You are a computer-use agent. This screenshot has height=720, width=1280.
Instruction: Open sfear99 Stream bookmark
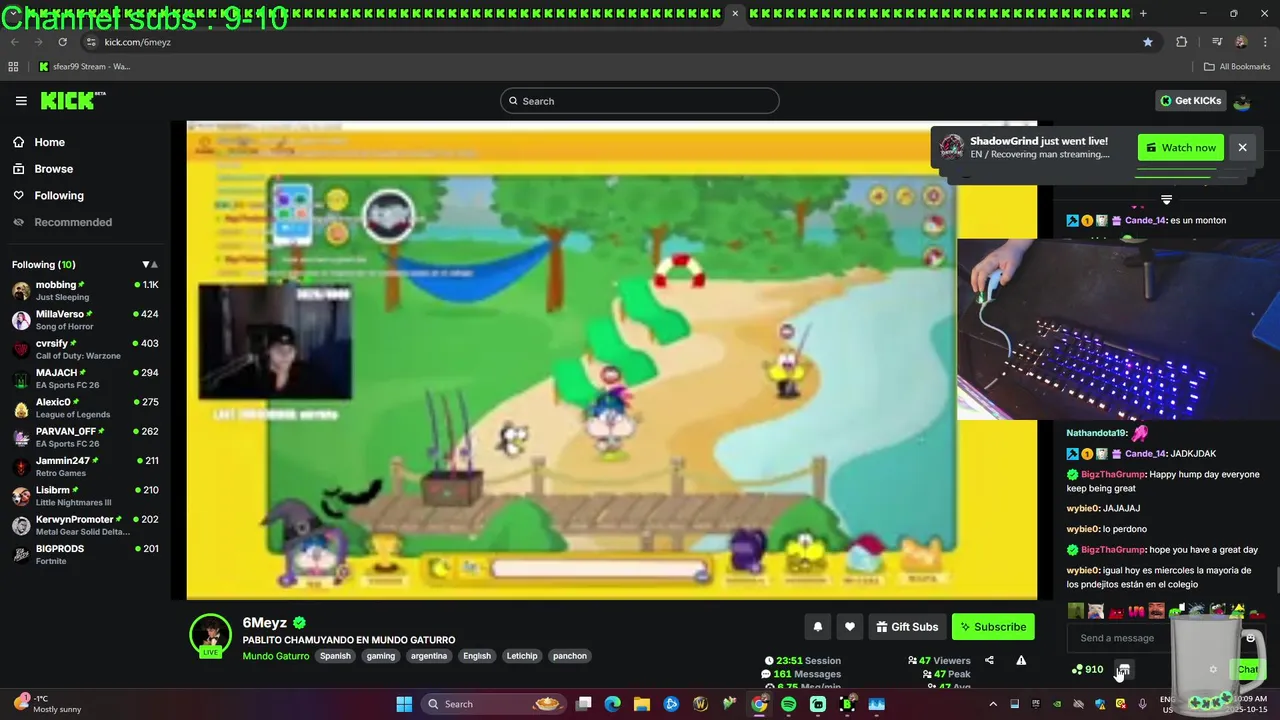(85, 67)
